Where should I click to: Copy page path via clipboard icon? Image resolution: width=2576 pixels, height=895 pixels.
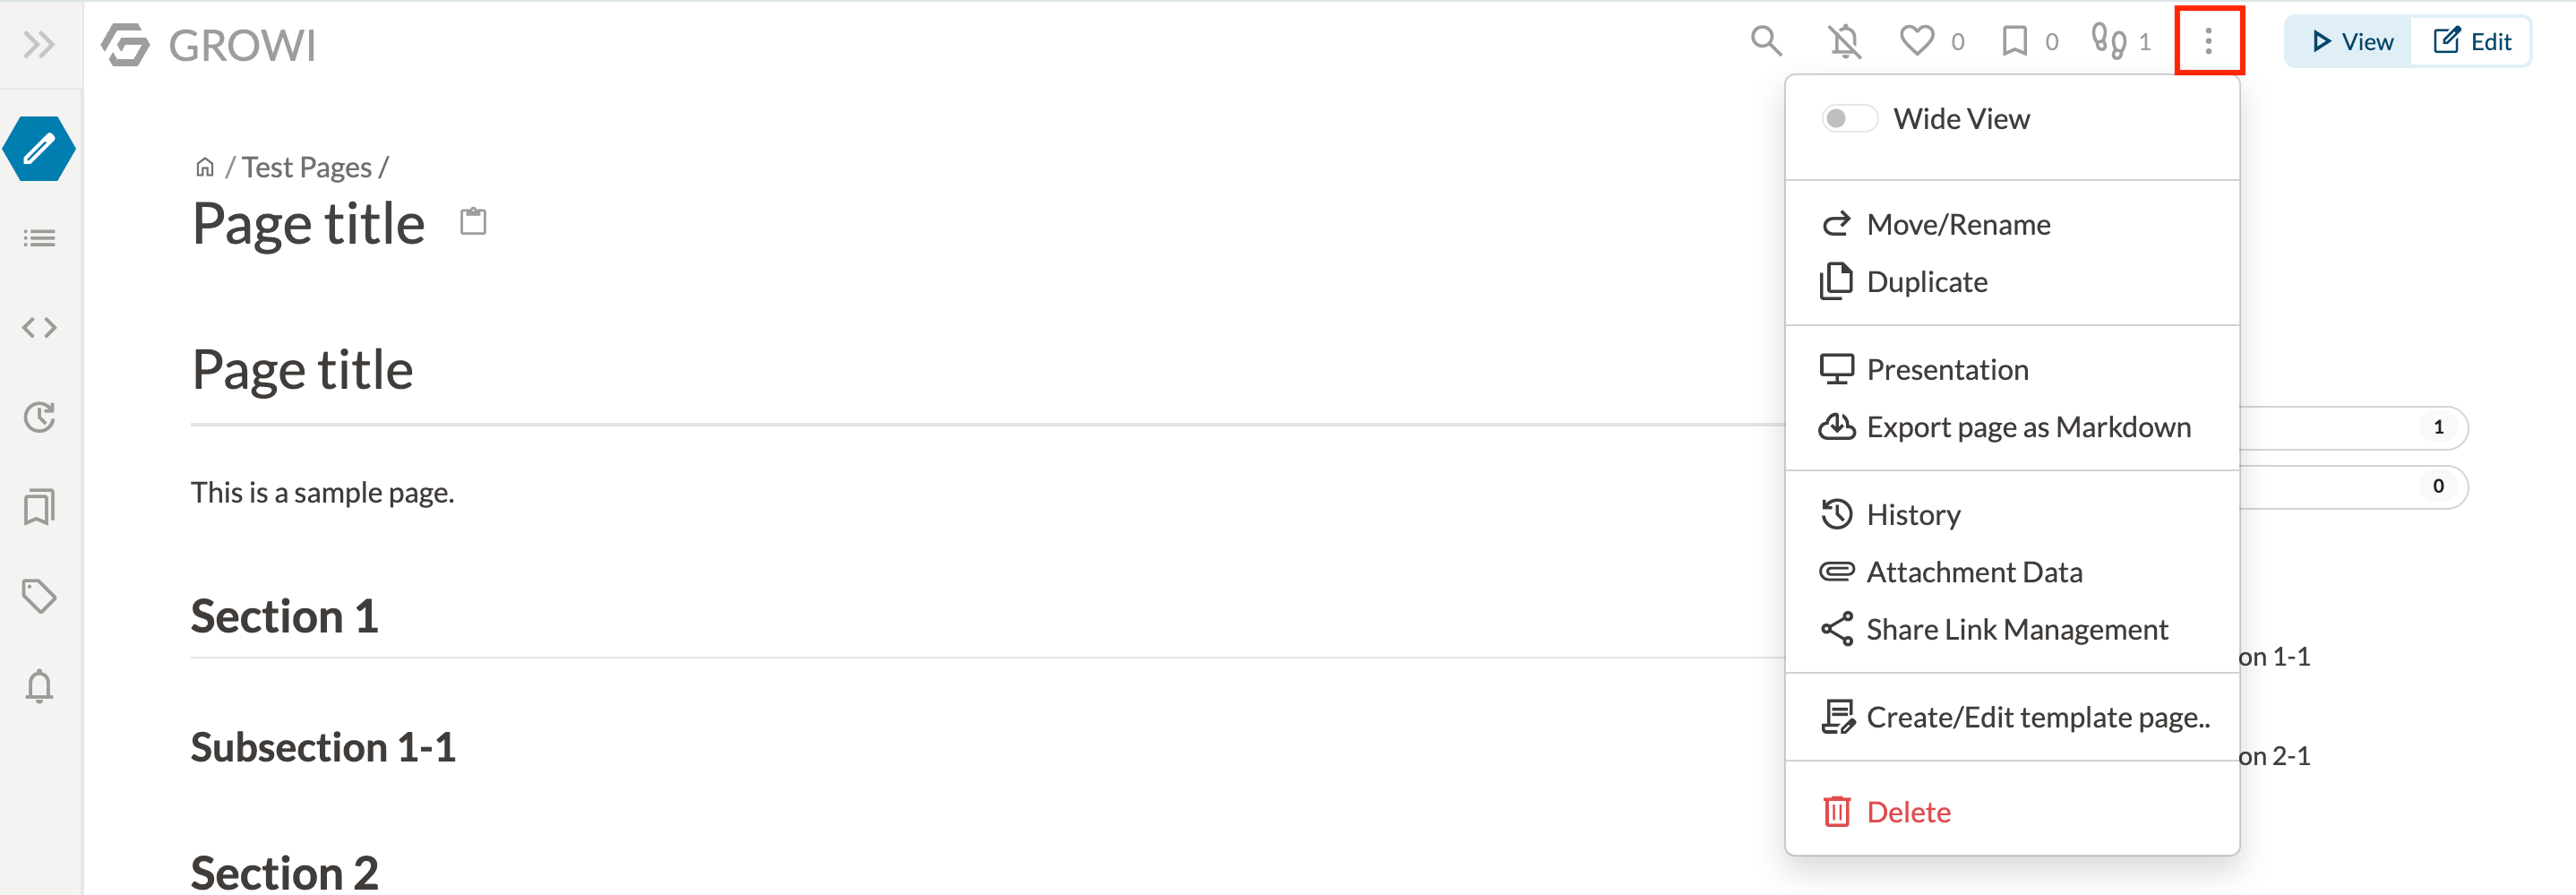pyautogui.click(x=473, y=221)
